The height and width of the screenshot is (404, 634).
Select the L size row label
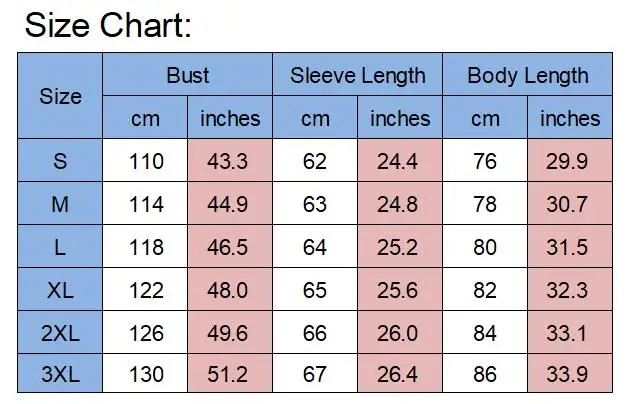[60, 246]
